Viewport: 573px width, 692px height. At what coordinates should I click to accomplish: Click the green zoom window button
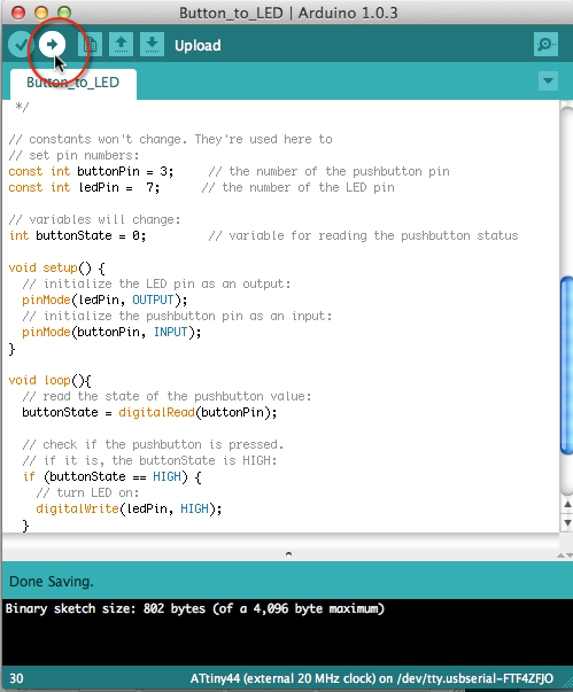(x=64, y=12)
